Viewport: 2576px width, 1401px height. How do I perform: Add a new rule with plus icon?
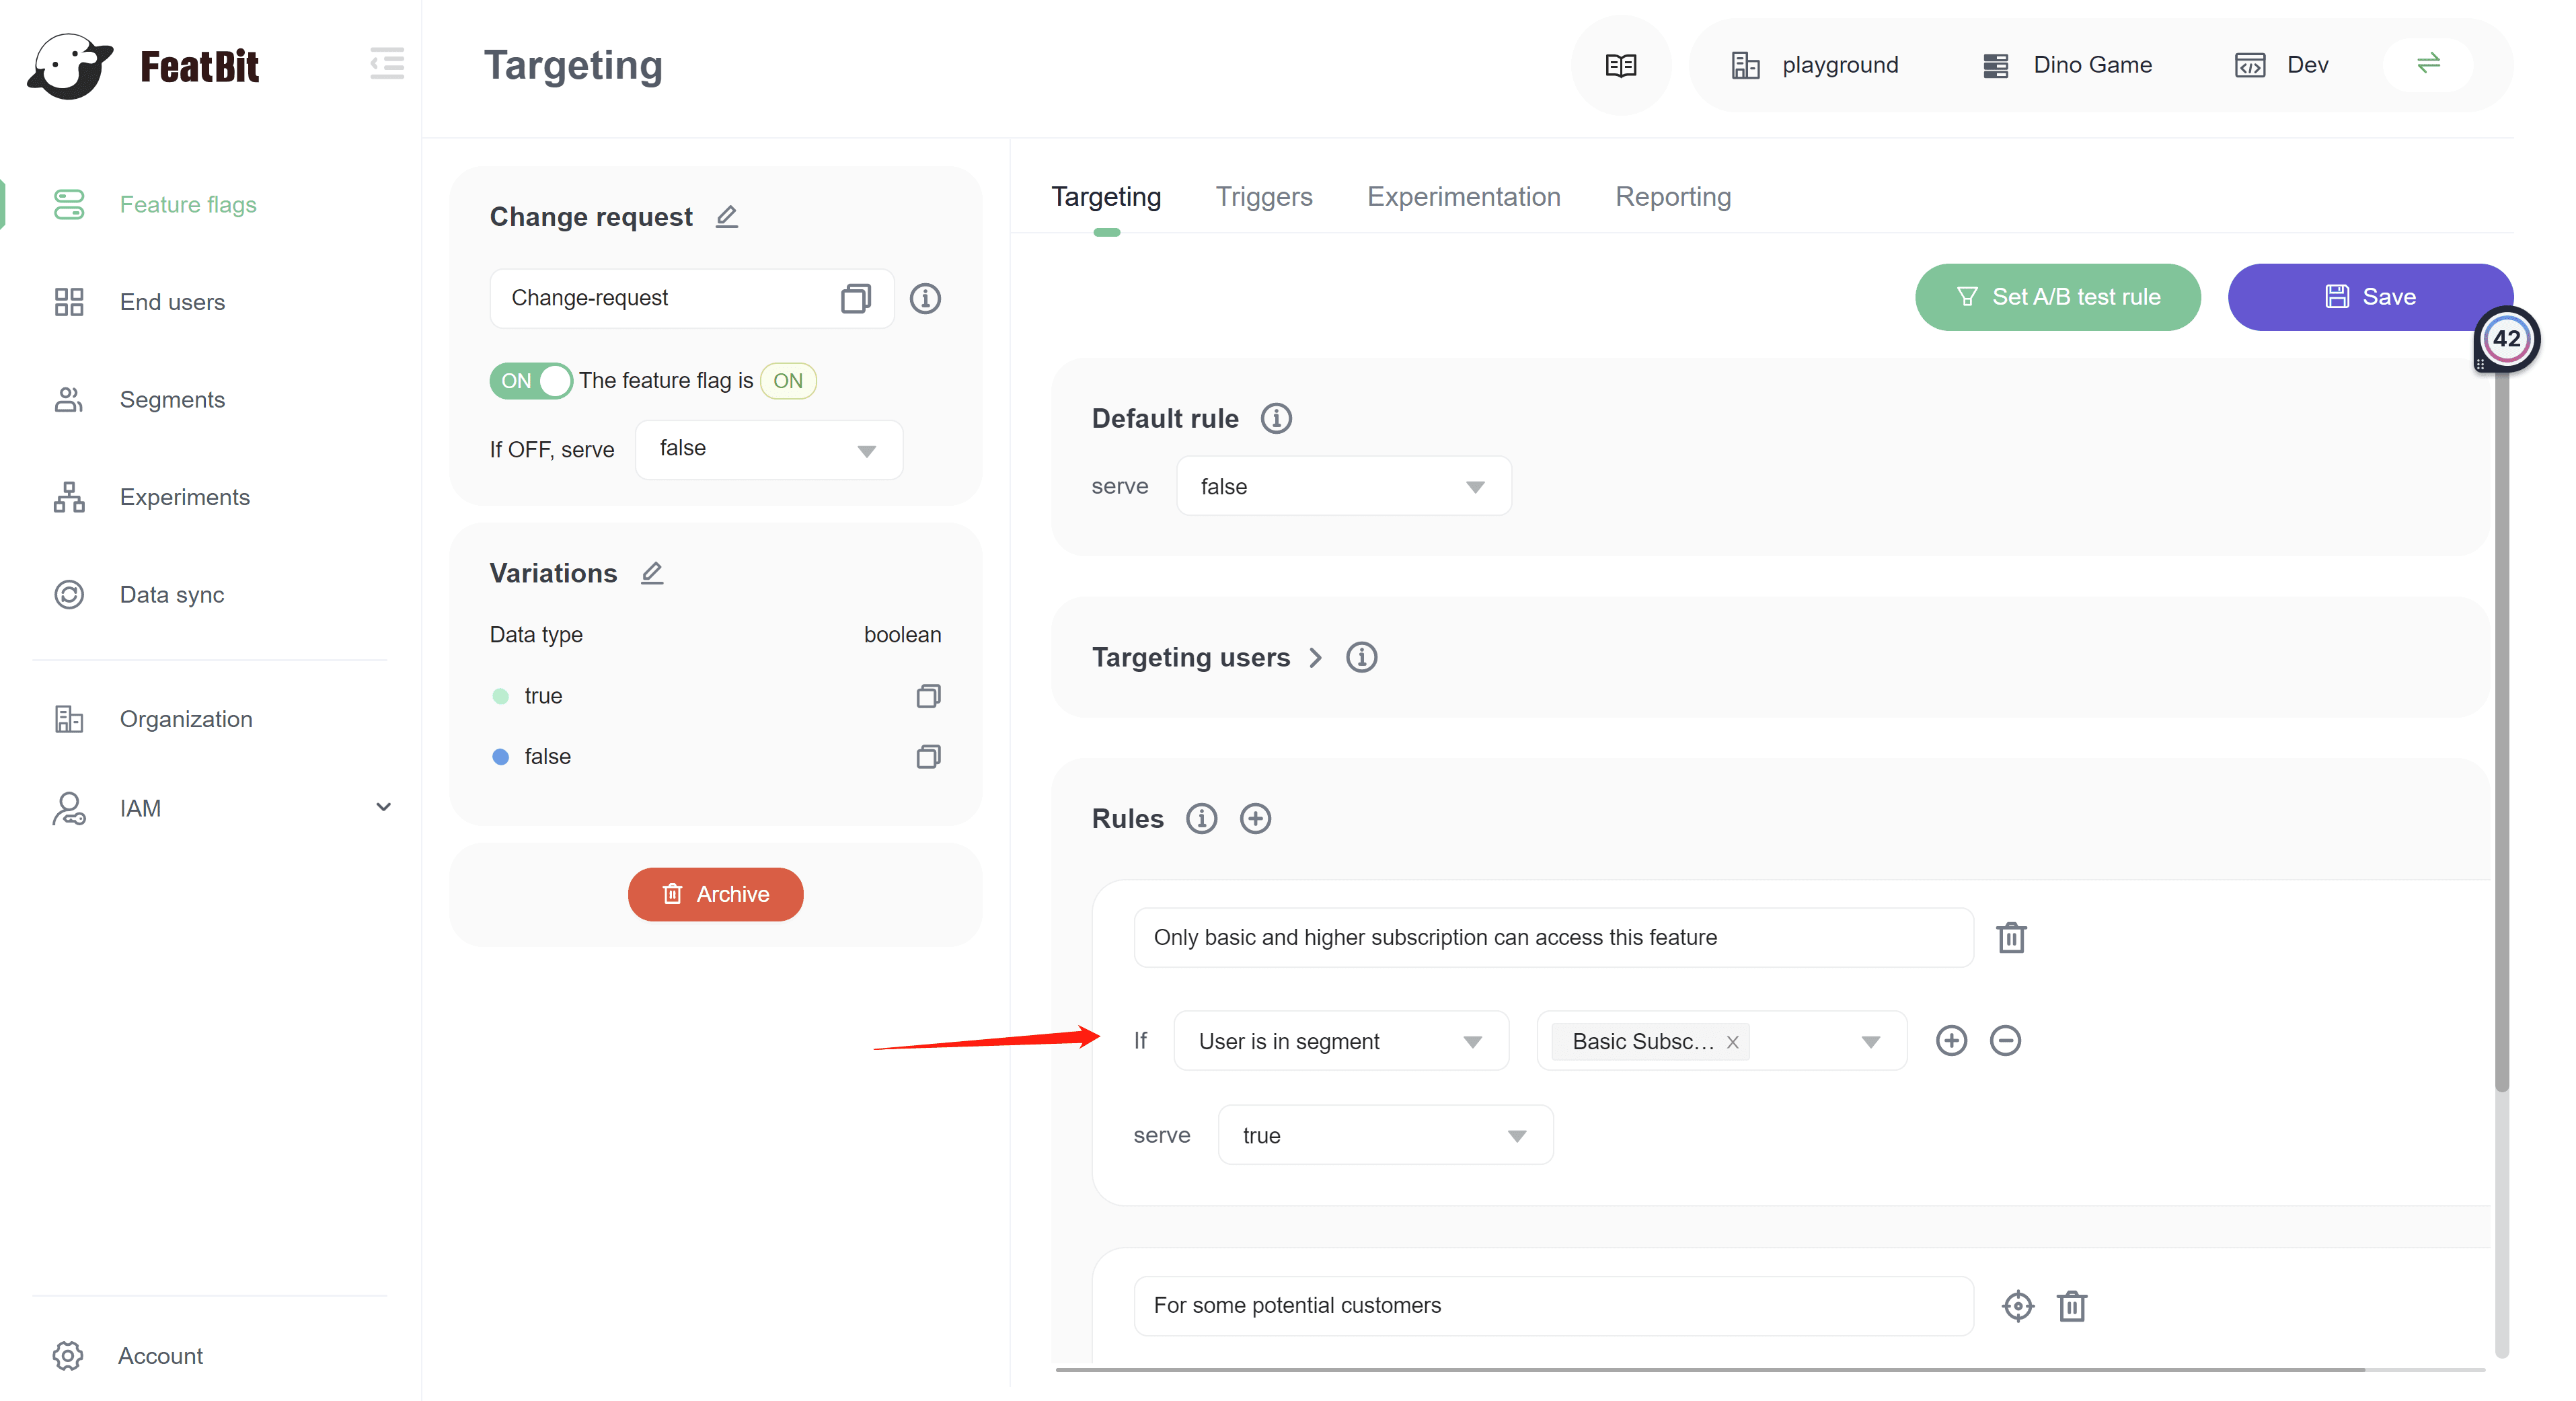[x=1255, y=819]
